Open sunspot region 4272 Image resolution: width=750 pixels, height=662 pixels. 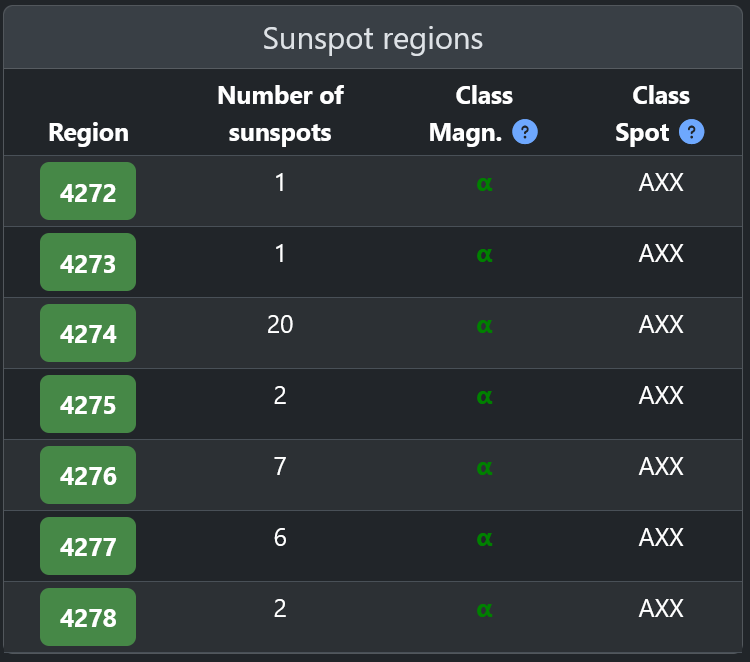(88, 192)
